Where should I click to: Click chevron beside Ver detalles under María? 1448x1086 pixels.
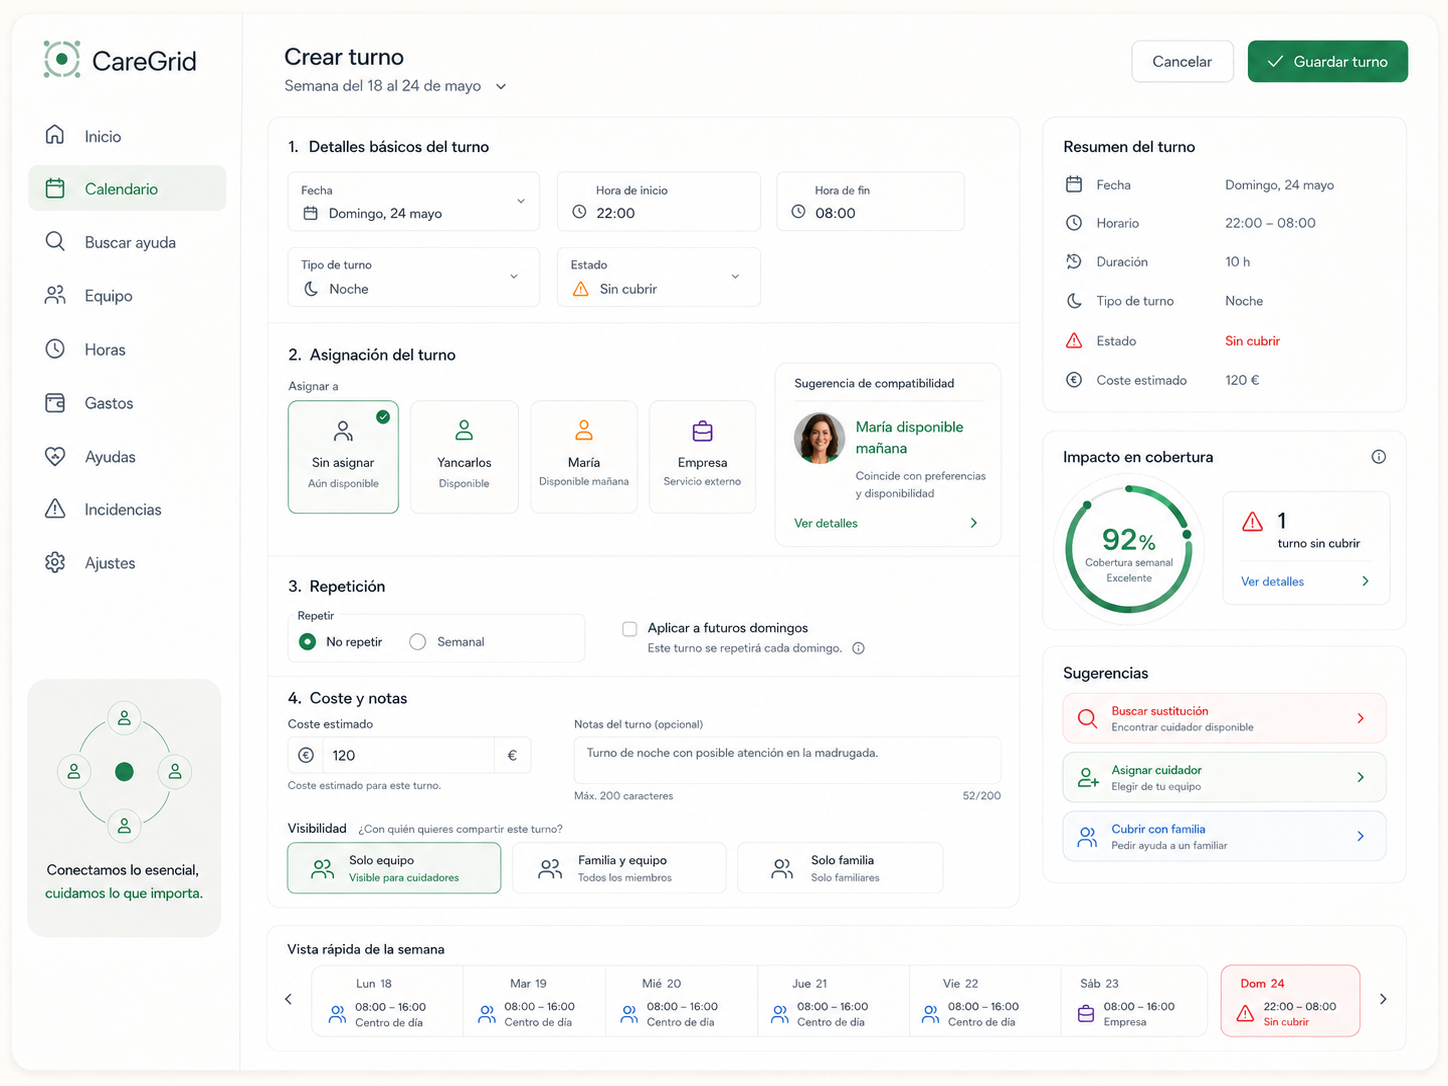[x=974, y=523]
